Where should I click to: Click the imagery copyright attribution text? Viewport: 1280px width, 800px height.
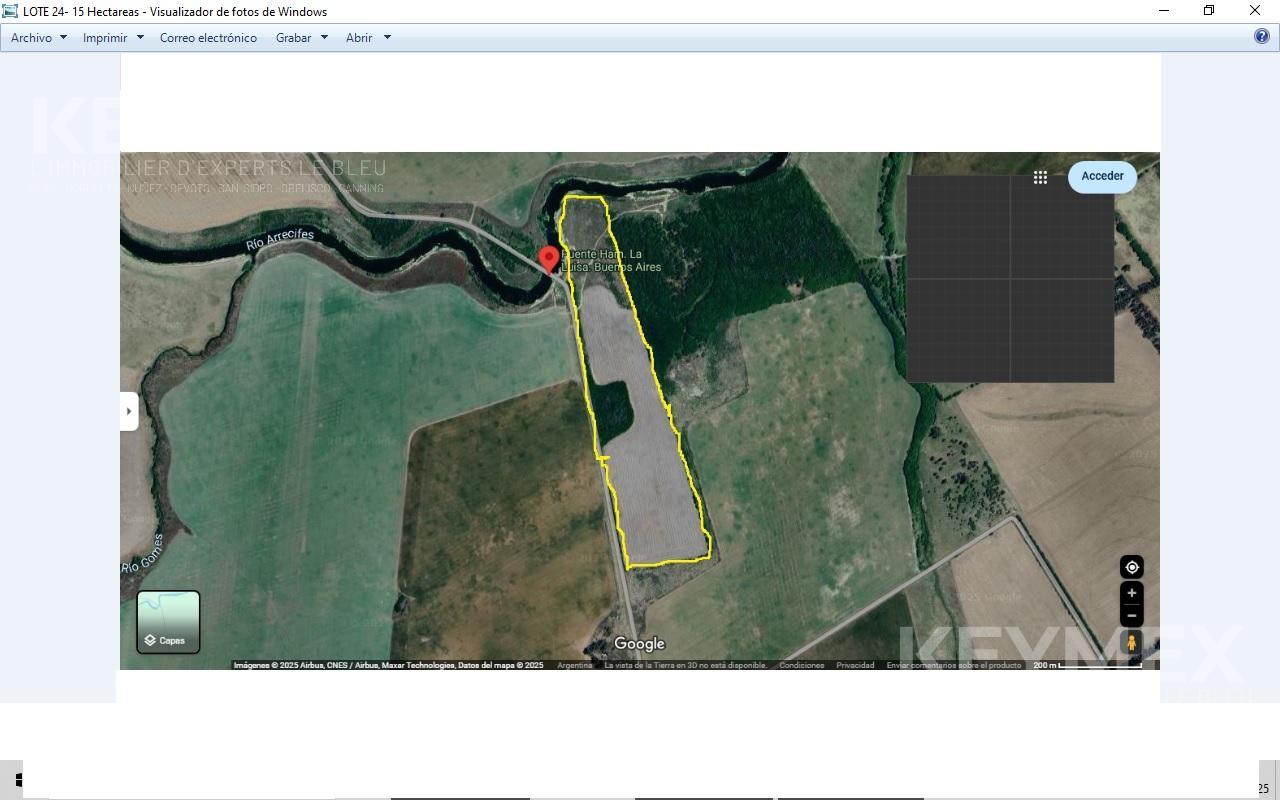click(389, 665)
